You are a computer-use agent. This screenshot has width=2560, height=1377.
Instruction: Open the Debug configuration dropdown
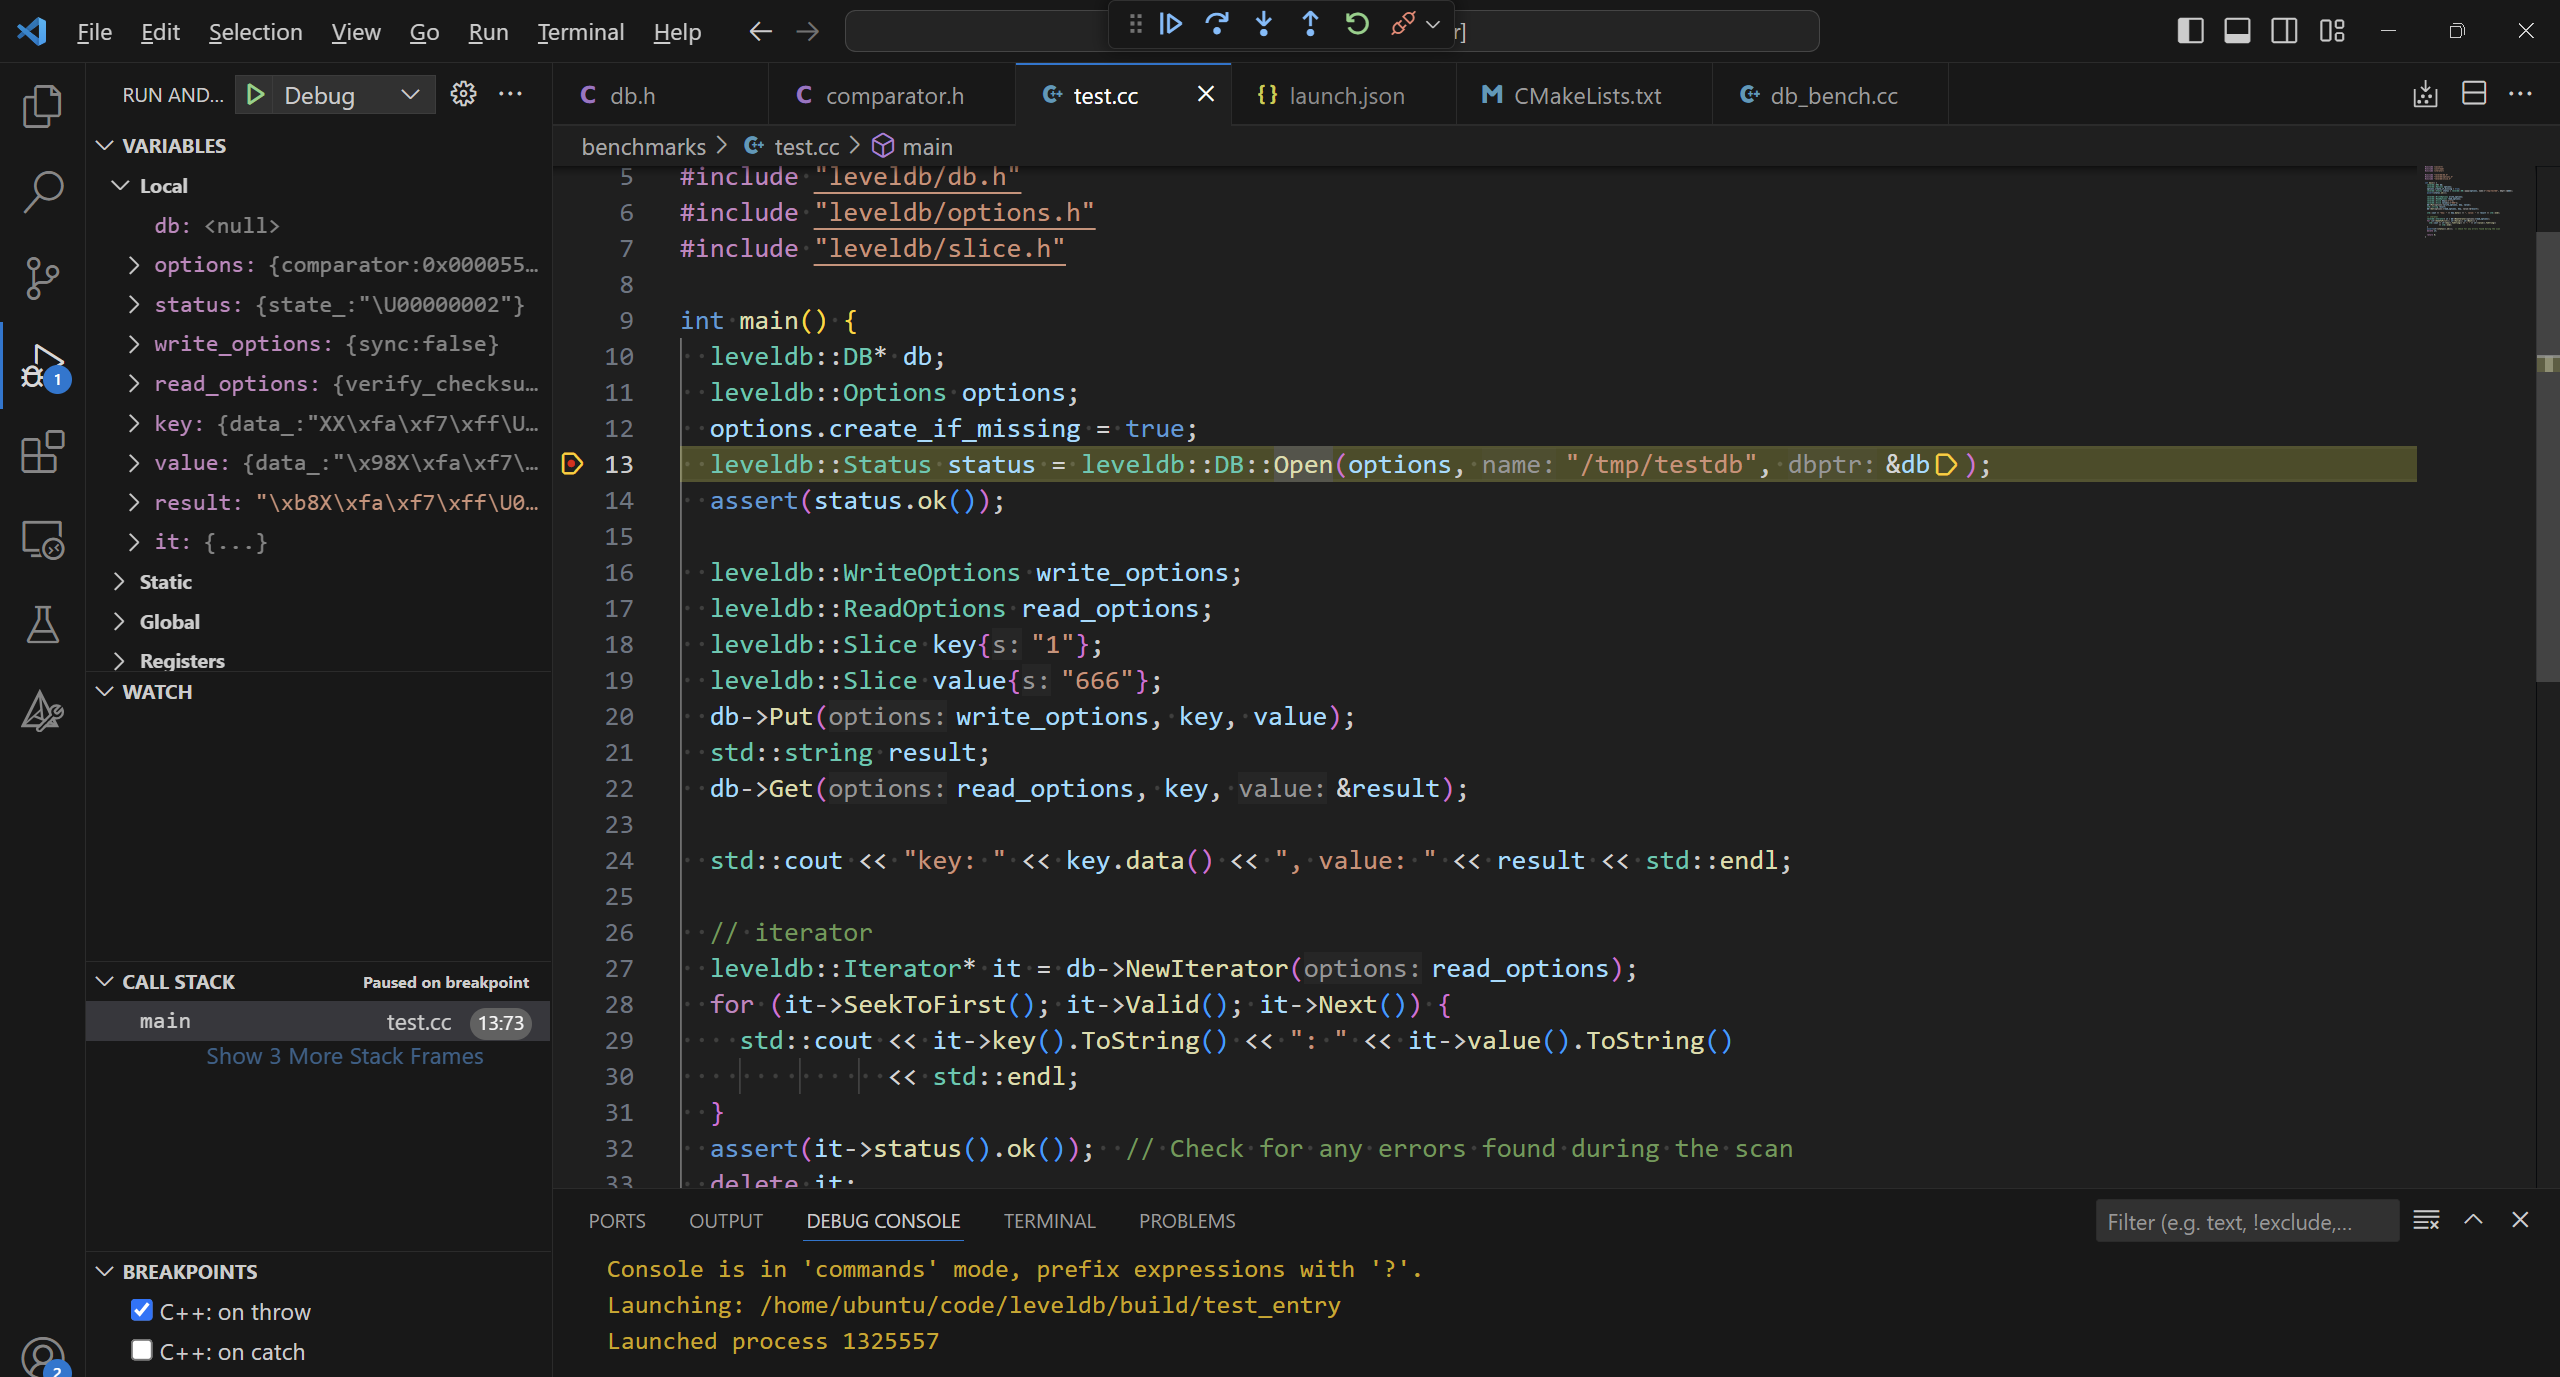410,95
